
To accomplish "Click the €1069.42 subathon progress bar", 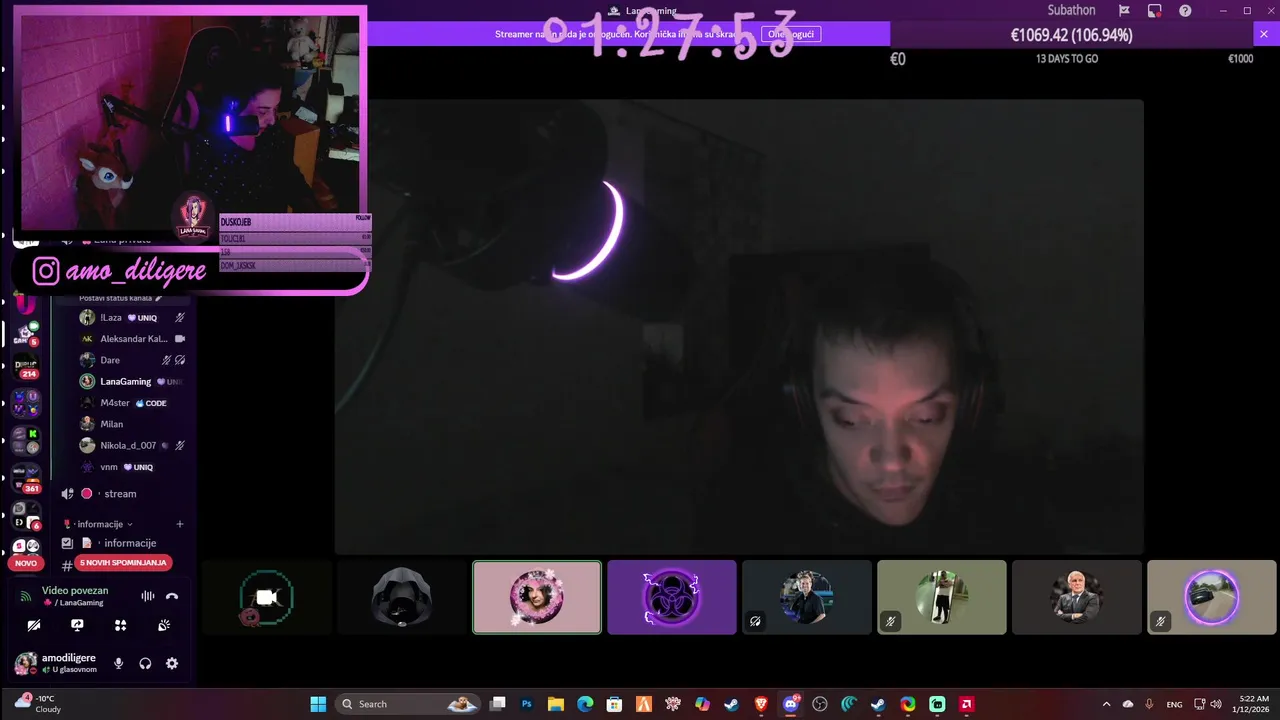I will pyautogui.click(x=1070, y=35).
